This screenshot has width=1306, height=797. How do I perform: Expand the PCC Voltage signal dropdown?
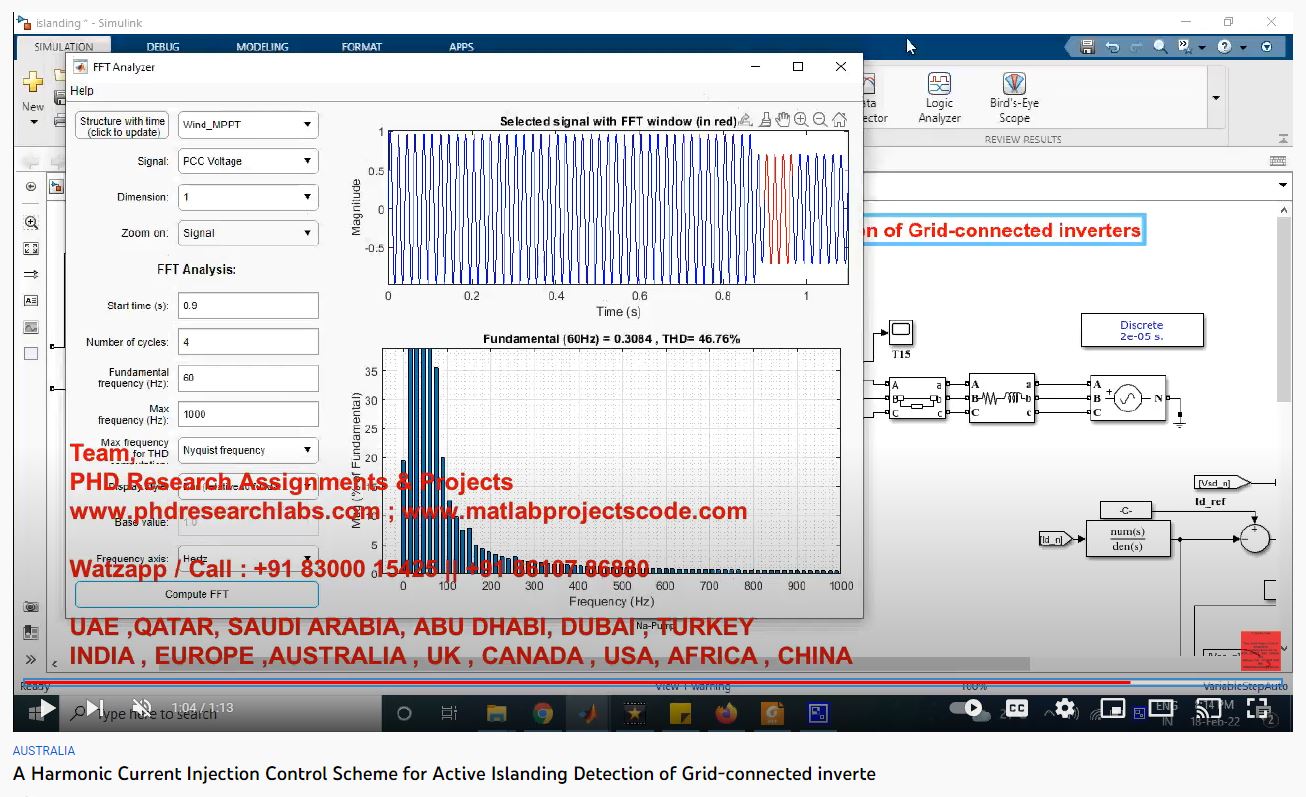pyautogui.click(x=248, y=161)
